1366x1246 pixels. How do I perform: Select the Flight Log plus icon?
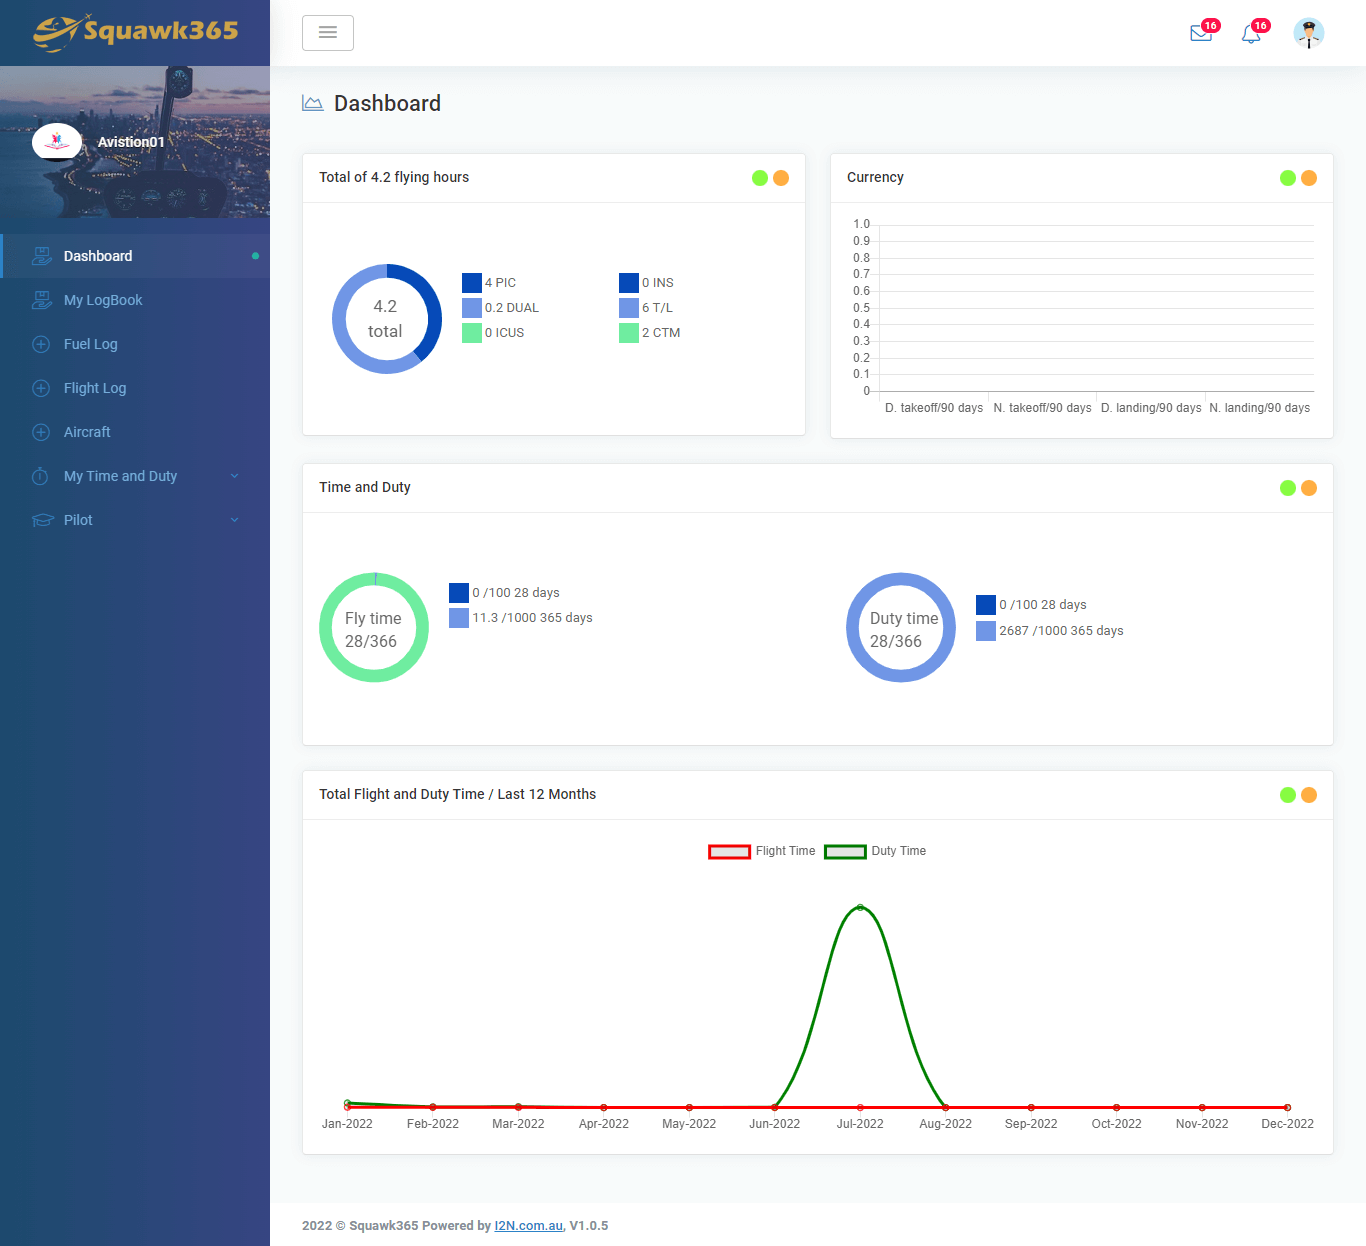[41, 388]
